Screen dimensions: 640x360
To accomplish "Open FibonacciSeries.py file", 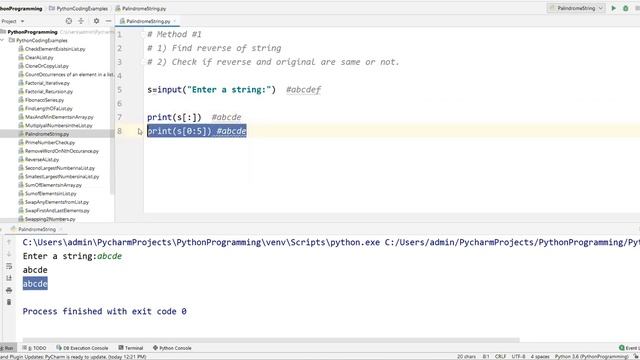I will [x=44, y=100].
